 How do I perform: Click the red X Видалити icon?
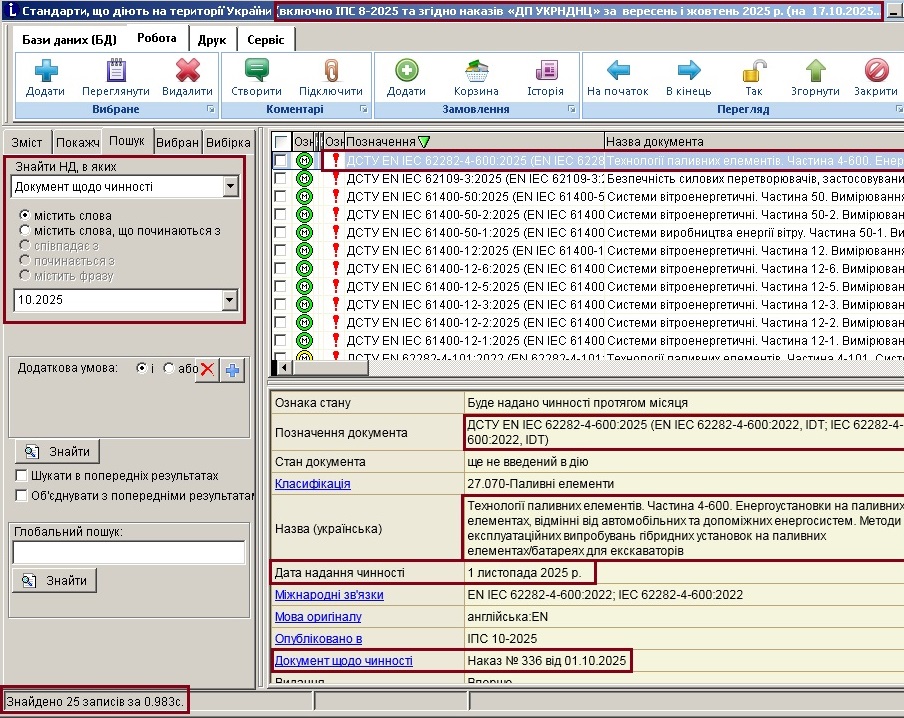pos(187,72)
